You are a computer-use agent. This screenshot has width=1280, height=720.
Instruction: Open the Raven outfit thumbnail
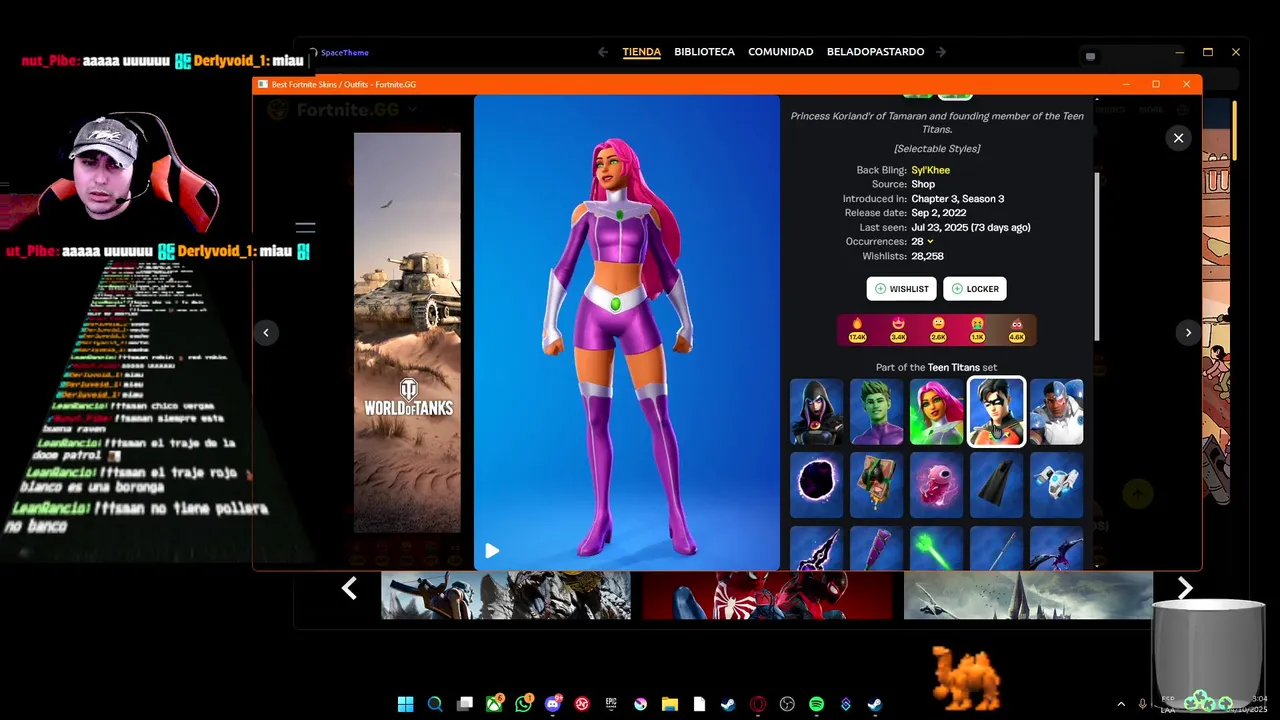coord(816,411)
